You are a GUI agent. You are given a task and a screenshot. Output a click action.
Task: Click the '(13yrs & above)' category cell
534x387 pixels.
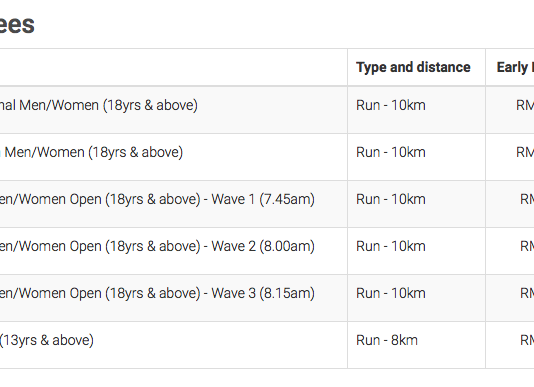[x=47, y=340]
